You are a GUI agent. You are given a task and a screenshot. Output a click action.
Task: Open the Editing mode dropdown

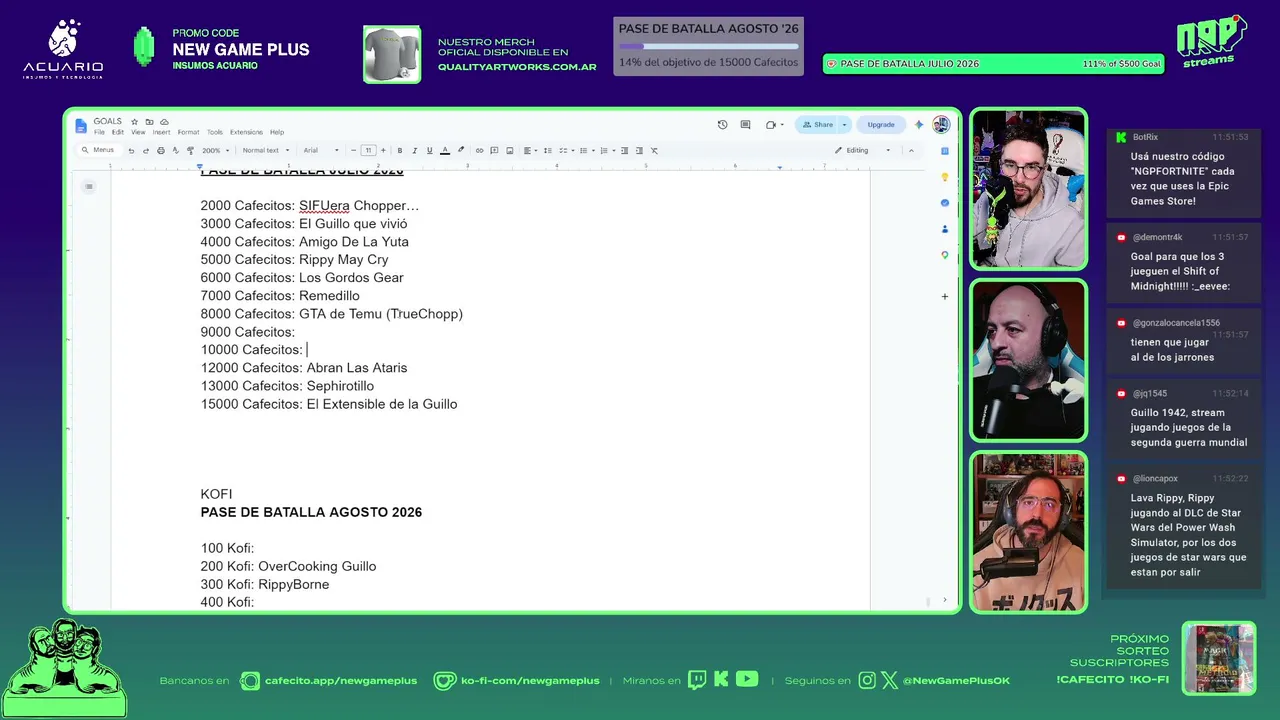click(x=863, y=151)
